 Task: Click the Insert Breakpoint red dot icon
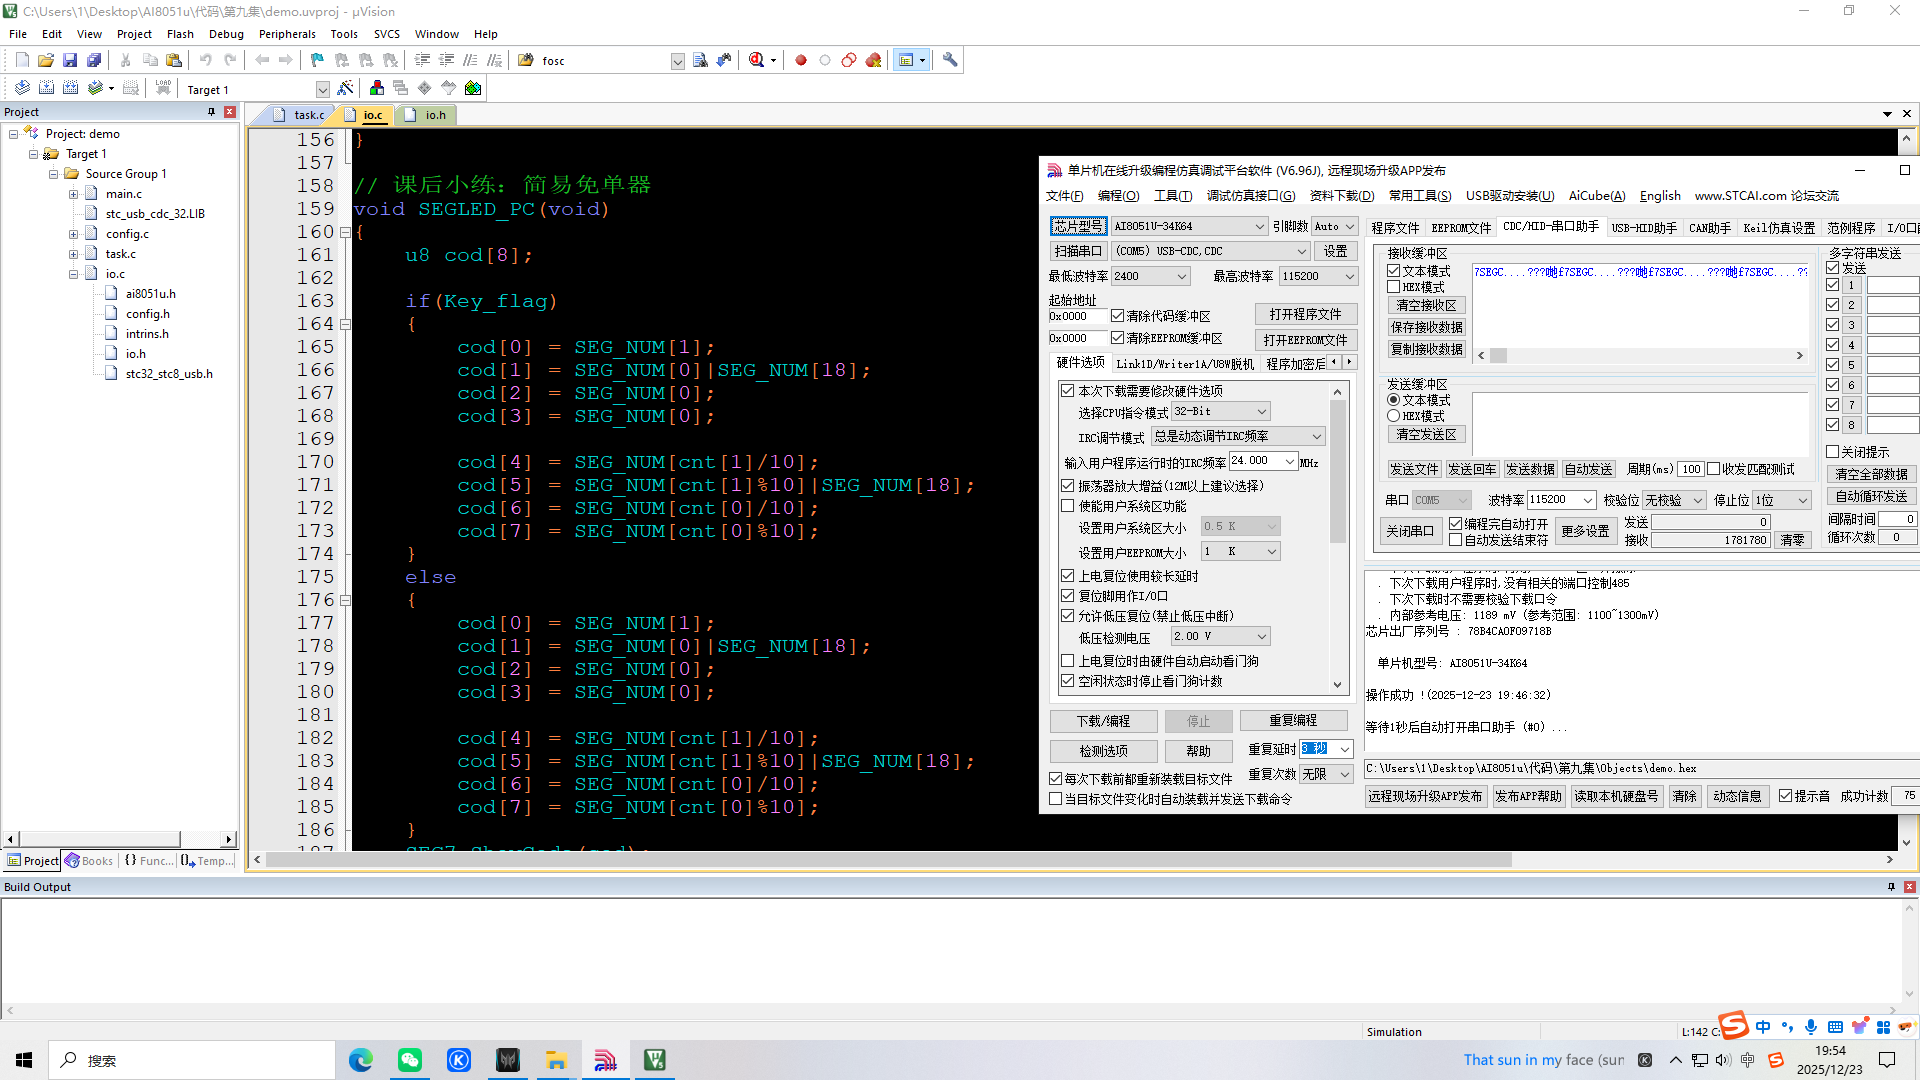click(801, 60)
